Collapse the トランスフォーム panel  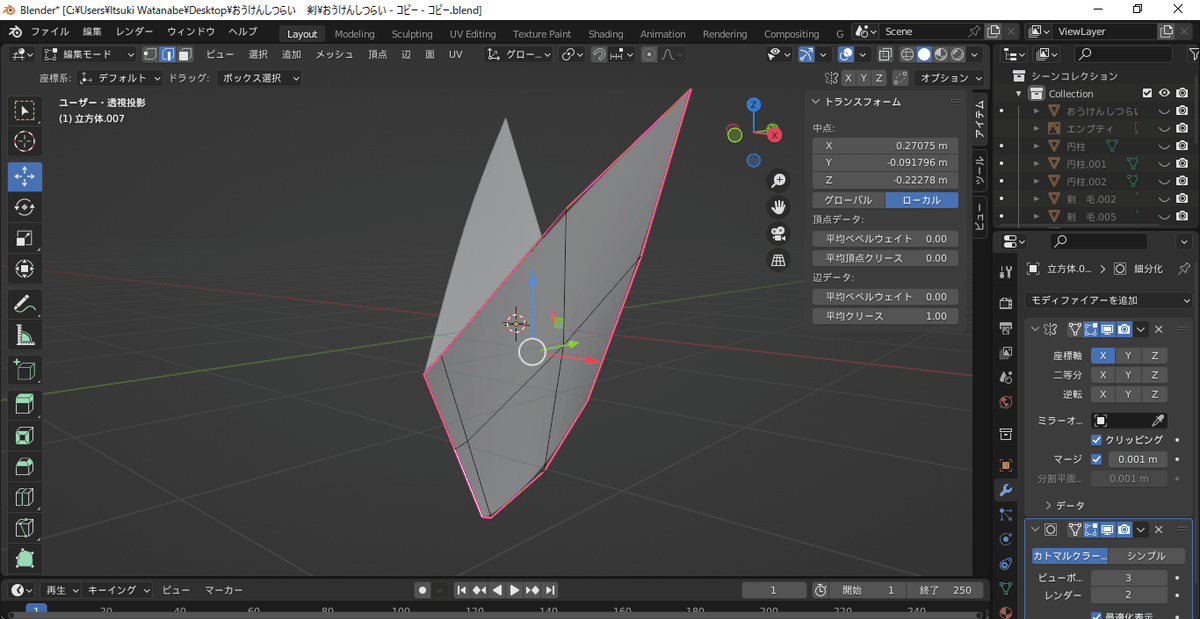point(816,102)
